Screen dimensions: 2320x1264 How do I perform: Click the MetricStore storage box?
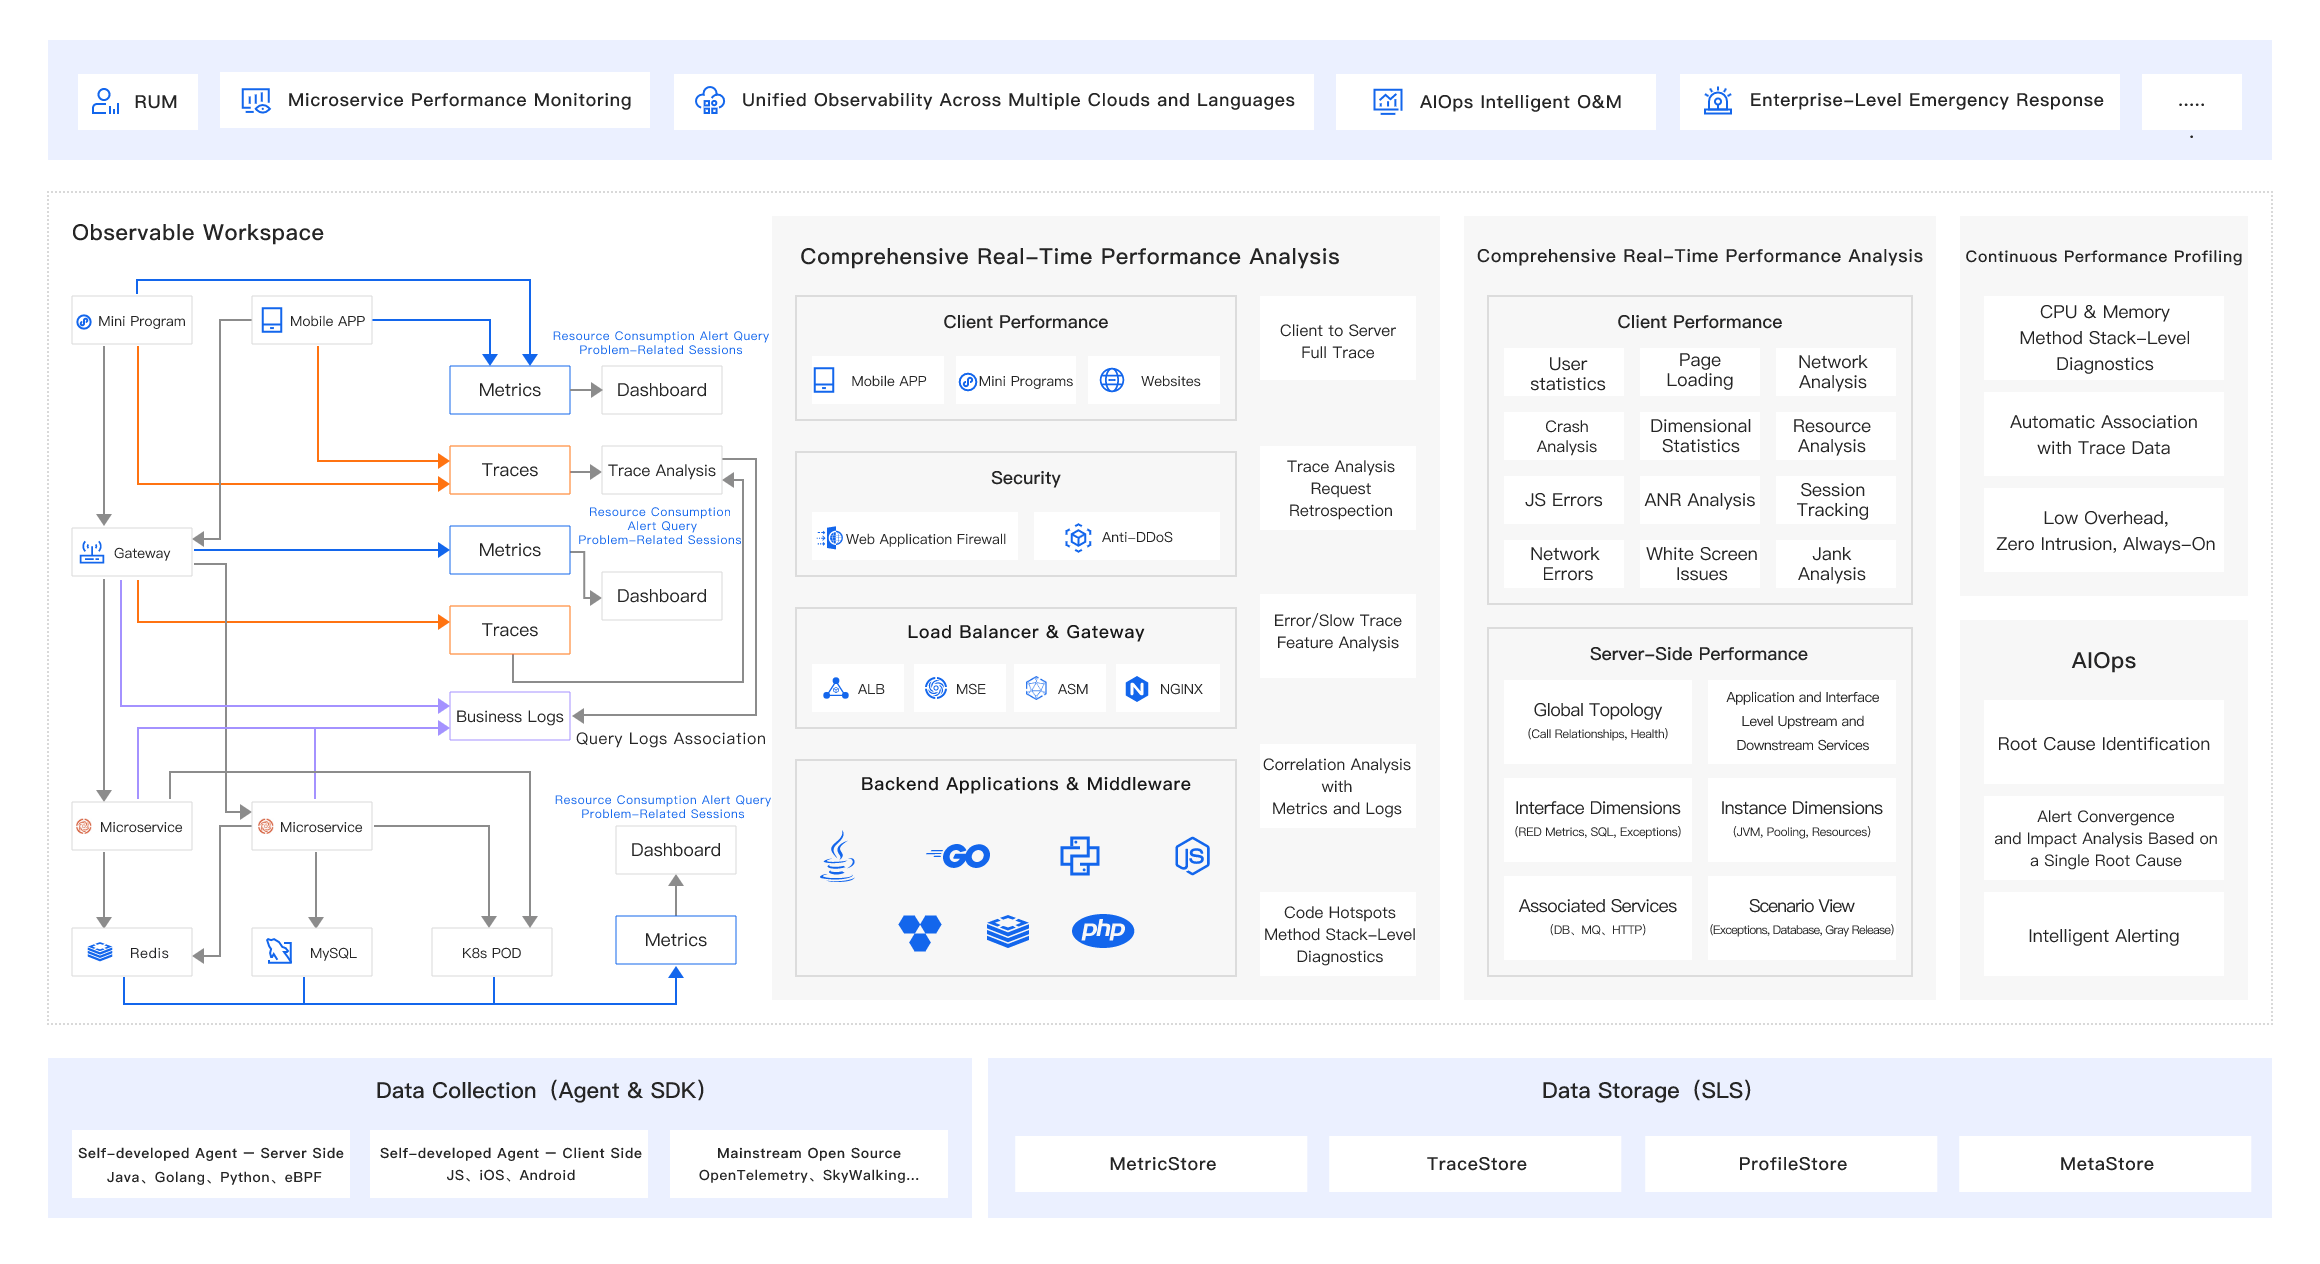1161,1163
